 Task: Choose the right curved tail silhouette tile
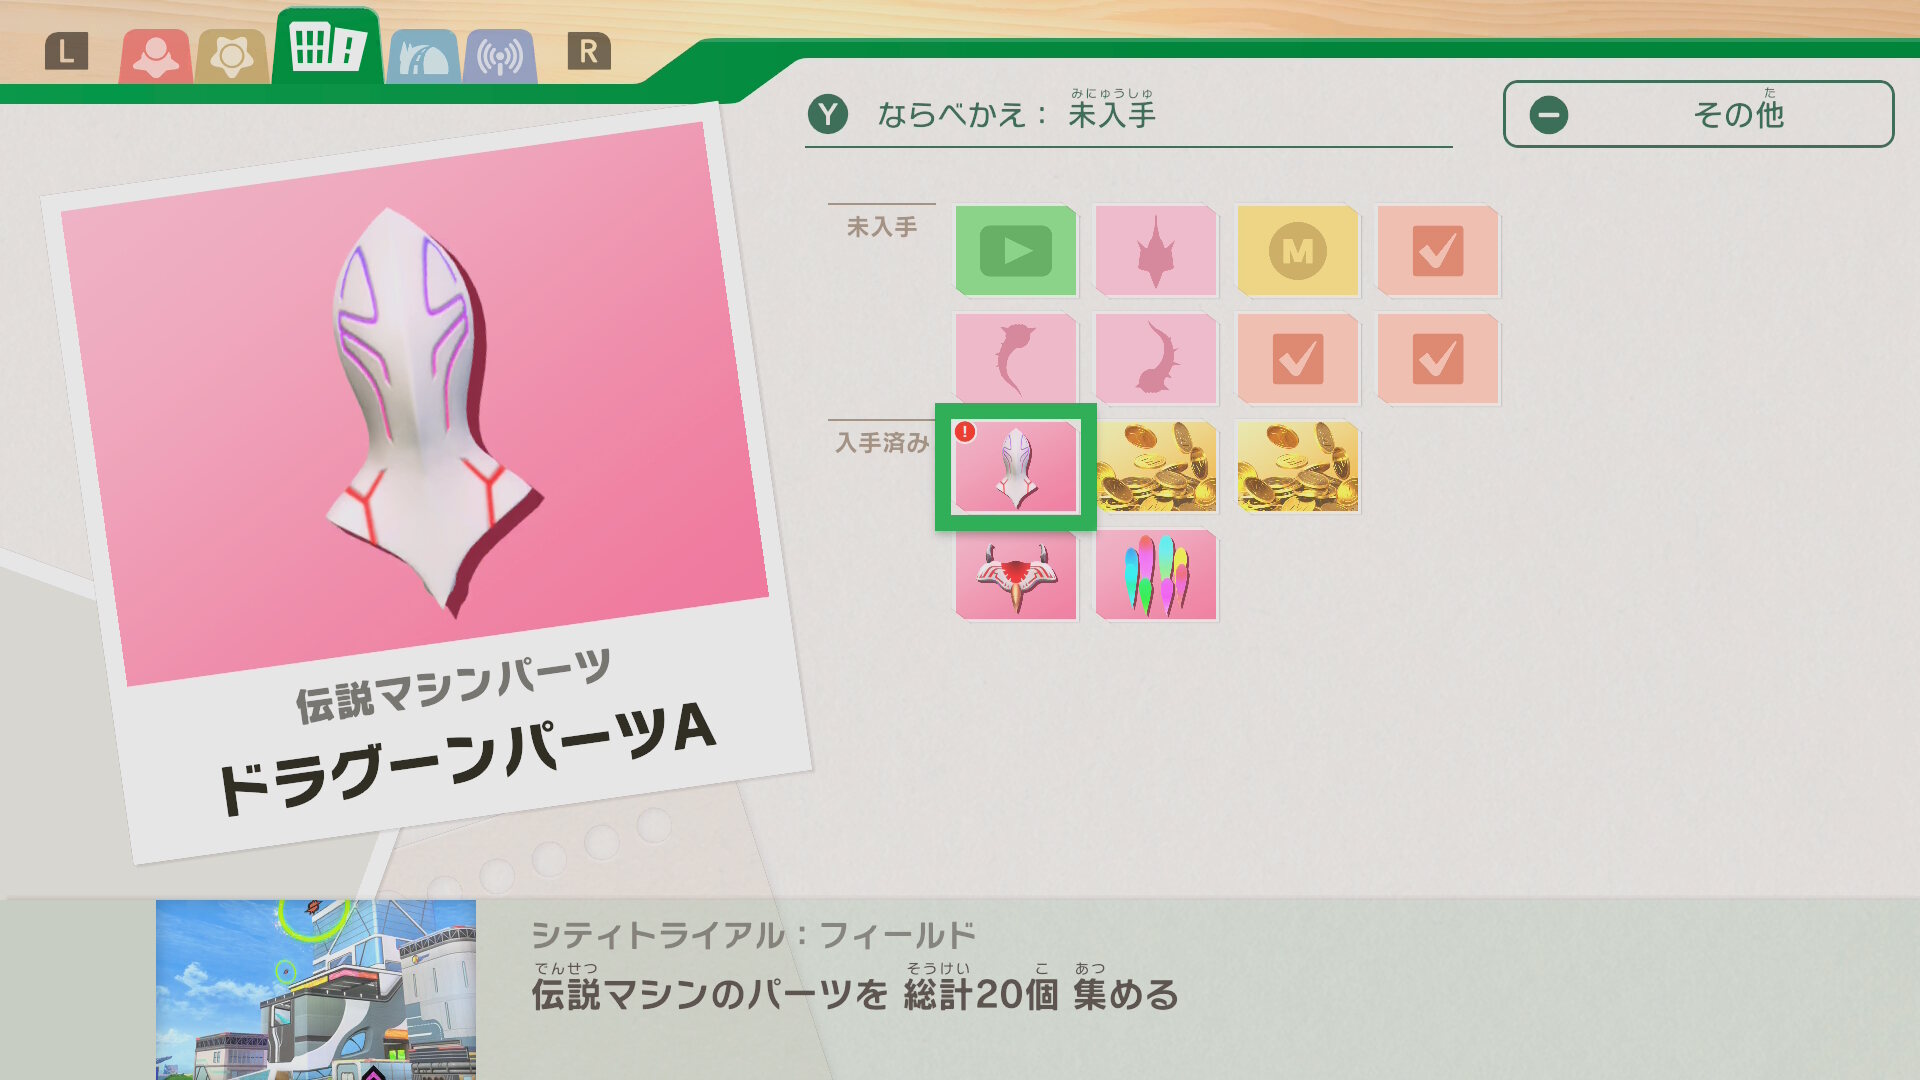[x=1156, y=358]
